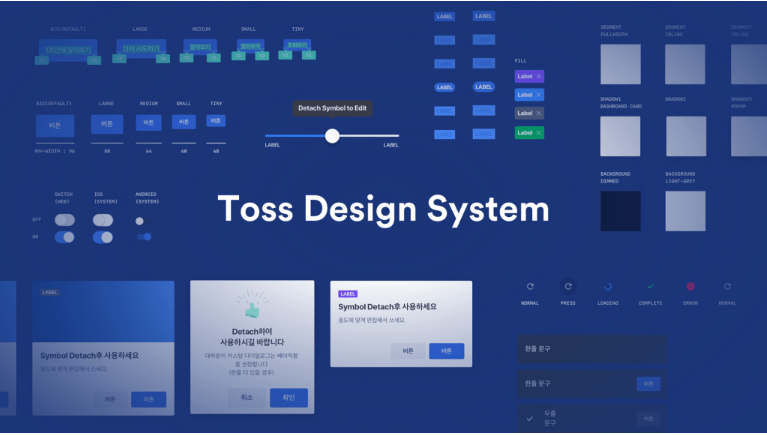
Task: Click the LABEL badge on the card's image header
Action: [50, 293]
